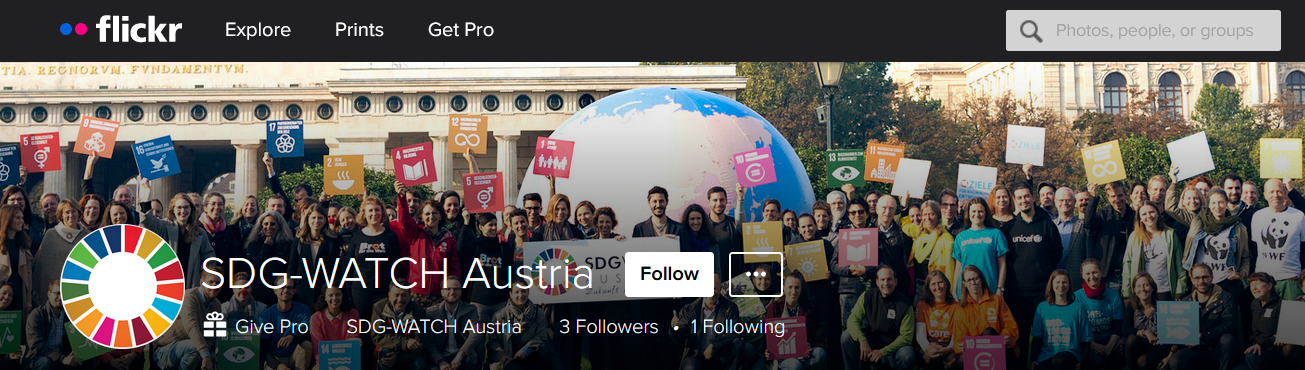Click the gift box icon
This screenshot has height=370, width=1305.
(215, 326)
